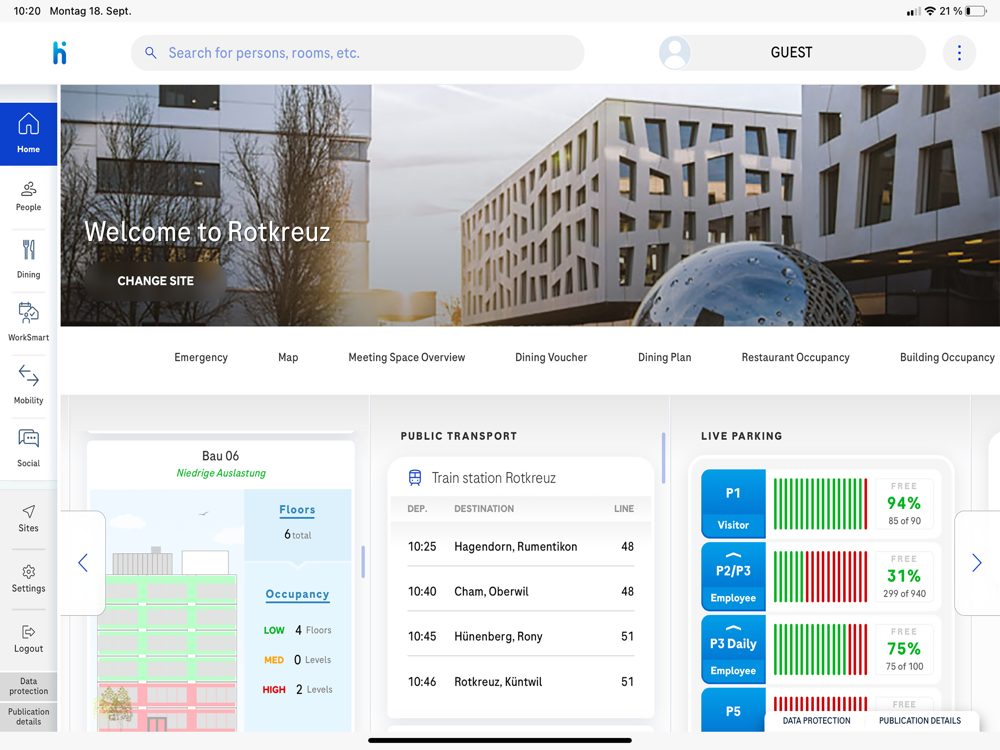Open the three-dot more options menu
The image size is (1000, 750).
pyautogui.click(x=959, y=53)
